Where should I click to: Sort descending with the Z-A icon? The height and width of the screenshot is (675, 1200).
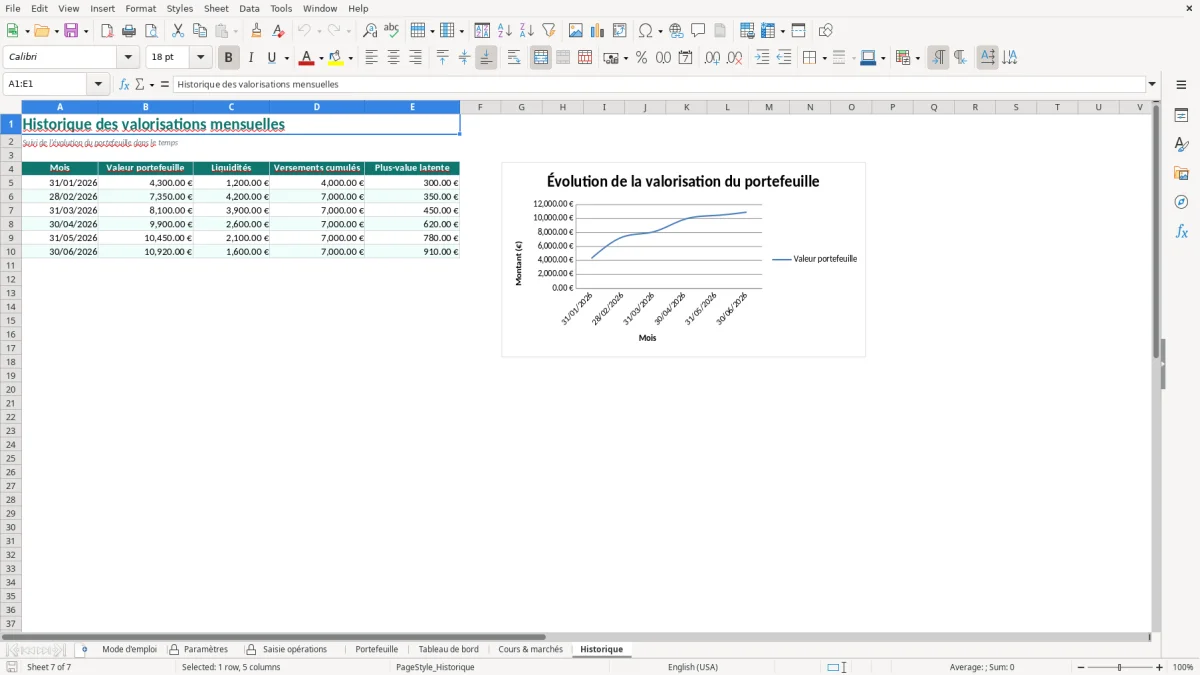(x=527, y=31)
